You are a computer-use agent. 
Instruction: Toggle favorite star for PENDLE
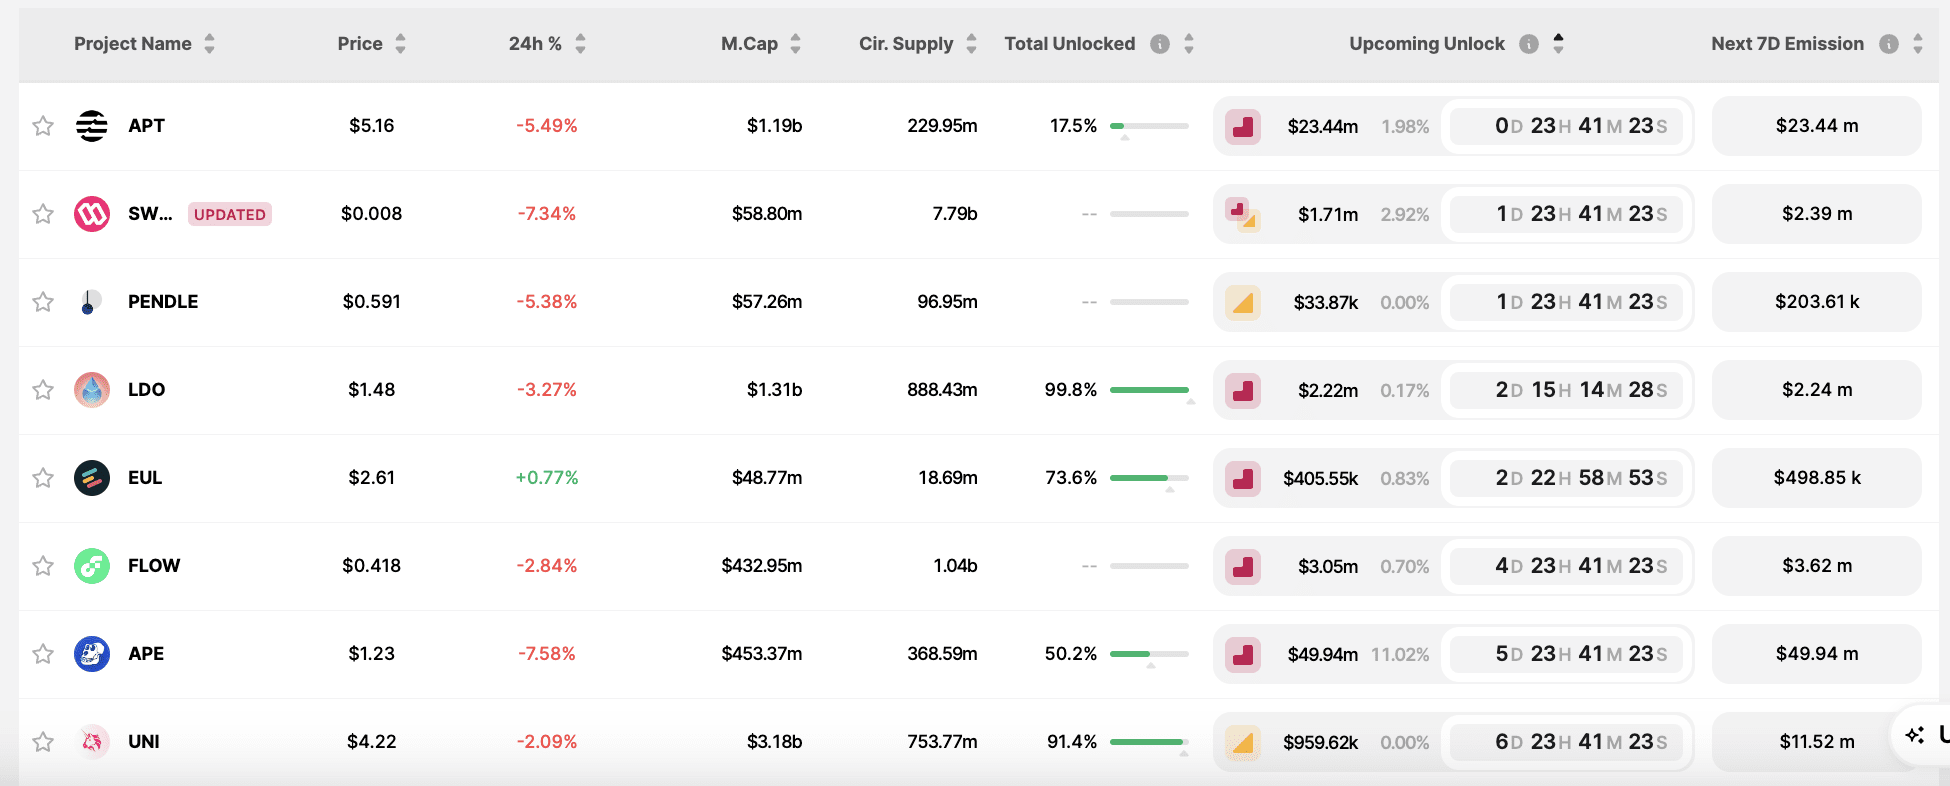(43, 302)
